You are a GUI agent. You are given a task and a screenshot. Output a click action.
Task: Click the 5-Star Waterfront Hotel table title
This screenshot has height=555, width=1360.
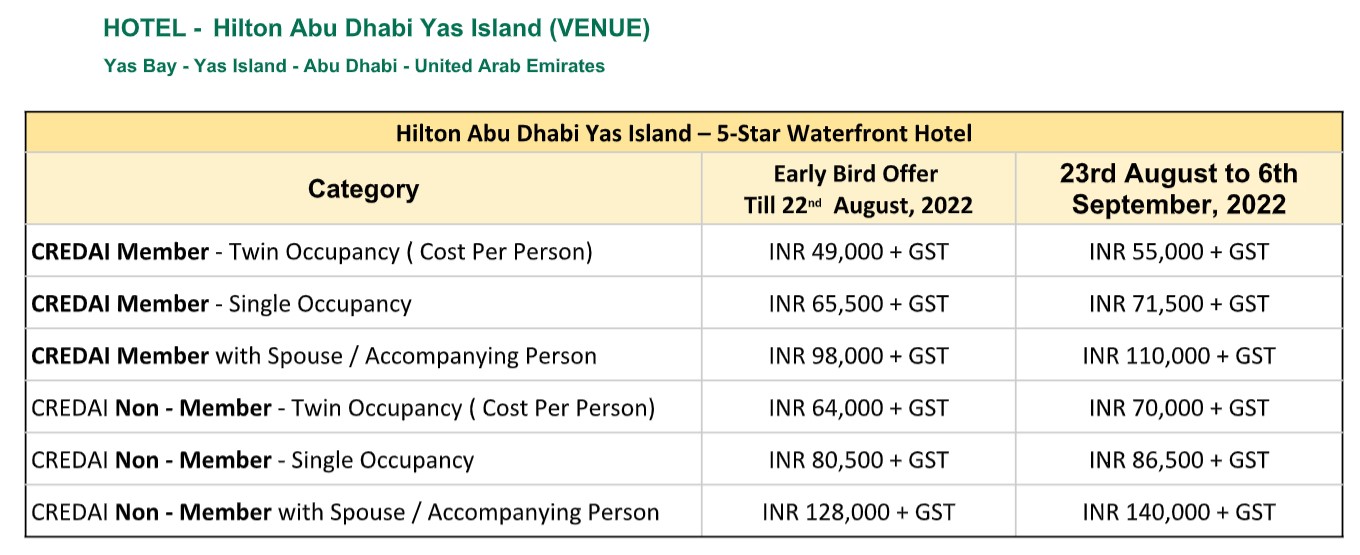pos(684,133)
